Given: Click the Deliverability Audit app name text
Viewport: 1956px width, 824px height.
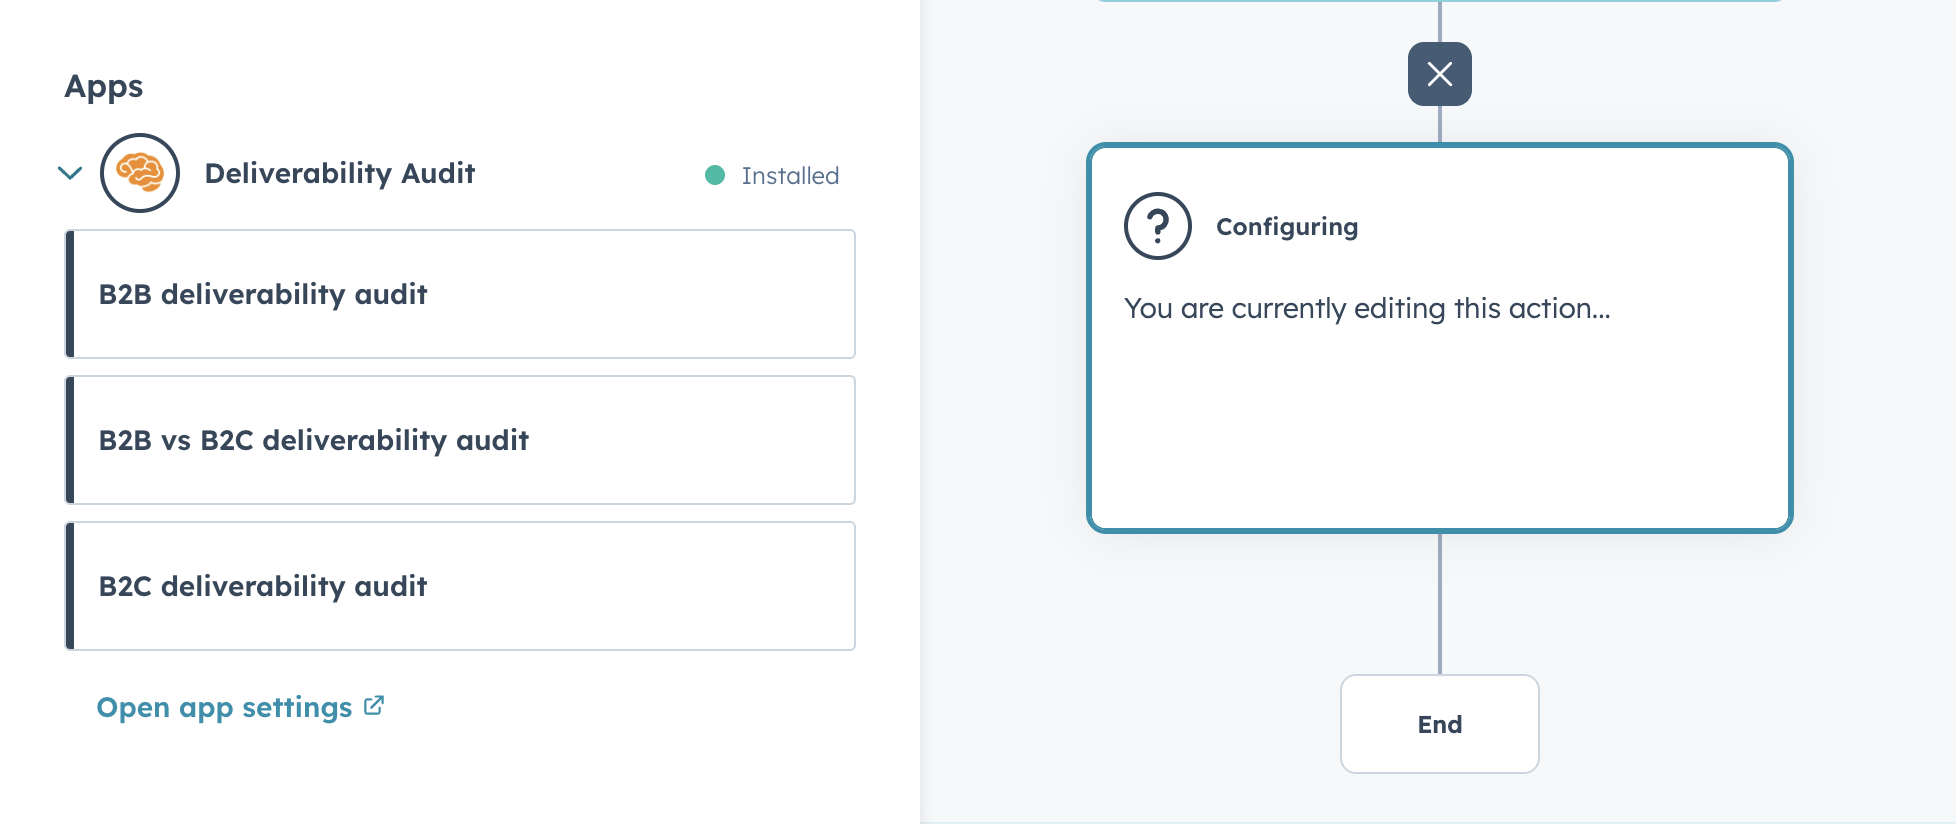Looking at the screenshot, I should pyautogui.click(x=340, y=173).
